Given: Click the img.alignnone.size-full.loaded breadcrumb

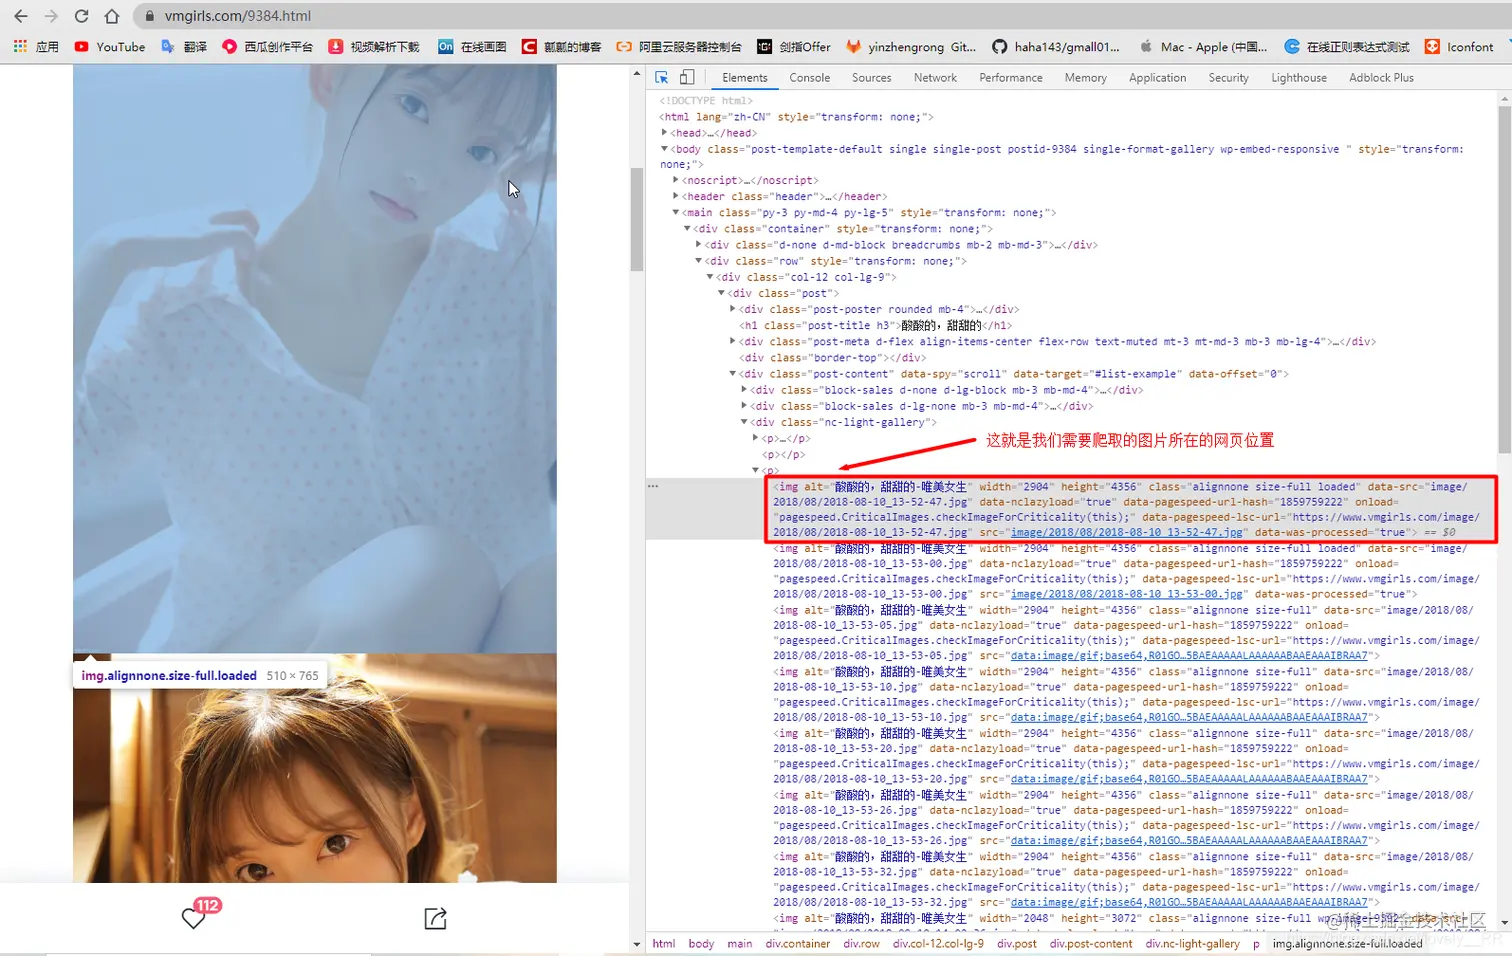Looking at the screenshot, I should (1347, 943).
